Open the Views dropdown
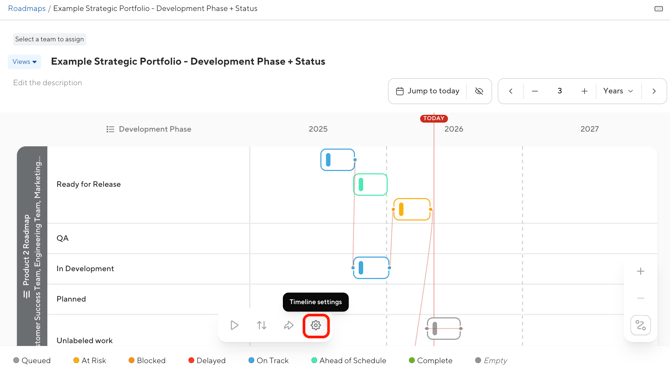This screenshot has height=373, width=670. click(24, 62)
